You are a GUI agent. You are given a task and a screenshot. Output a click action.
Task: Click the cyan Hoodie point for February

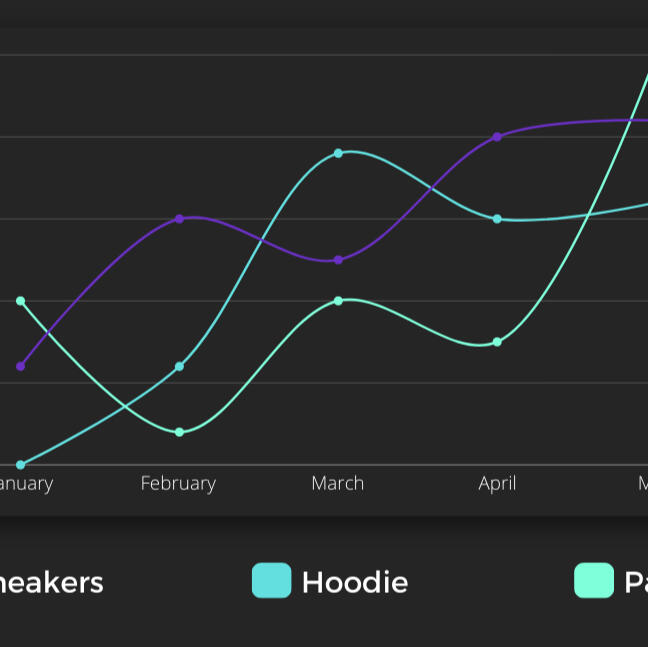pyautogui.click(x=179, y=366)
